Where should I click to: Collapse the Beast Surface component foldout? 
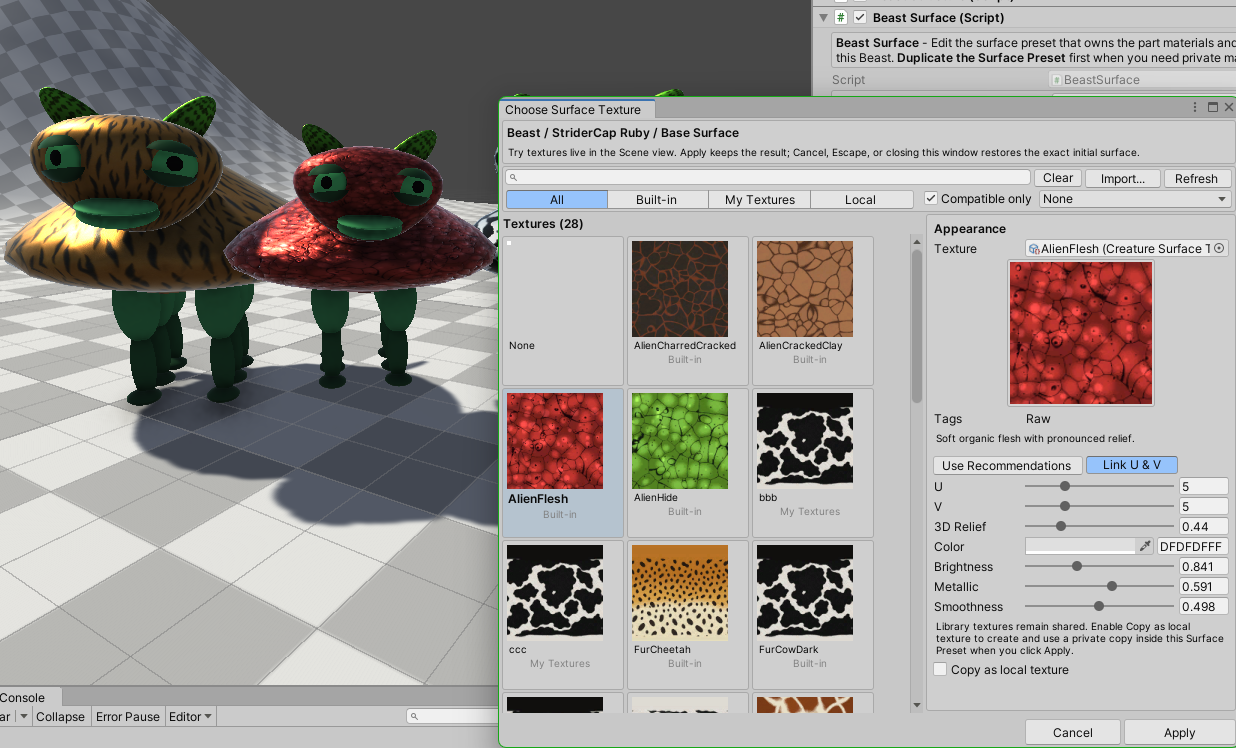(x=823, y=18)
